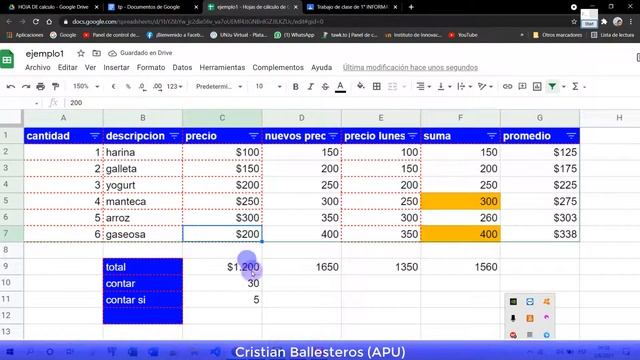Open the functions sigma icon
Viewport: 640px width, 360px height.
575,87
